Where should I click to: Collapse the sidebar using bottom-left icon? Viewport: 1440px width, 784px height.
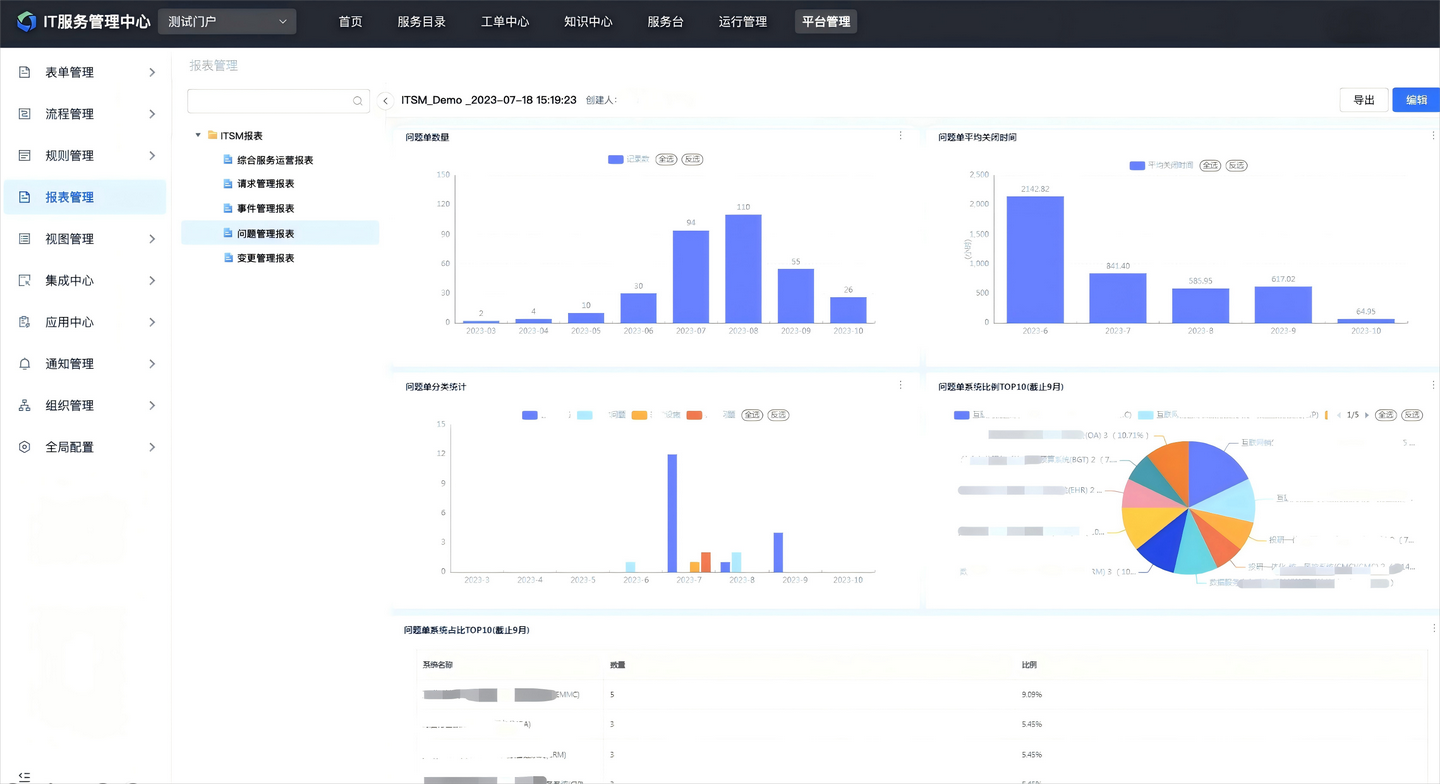pyautogui.click(x=24, y=776)
